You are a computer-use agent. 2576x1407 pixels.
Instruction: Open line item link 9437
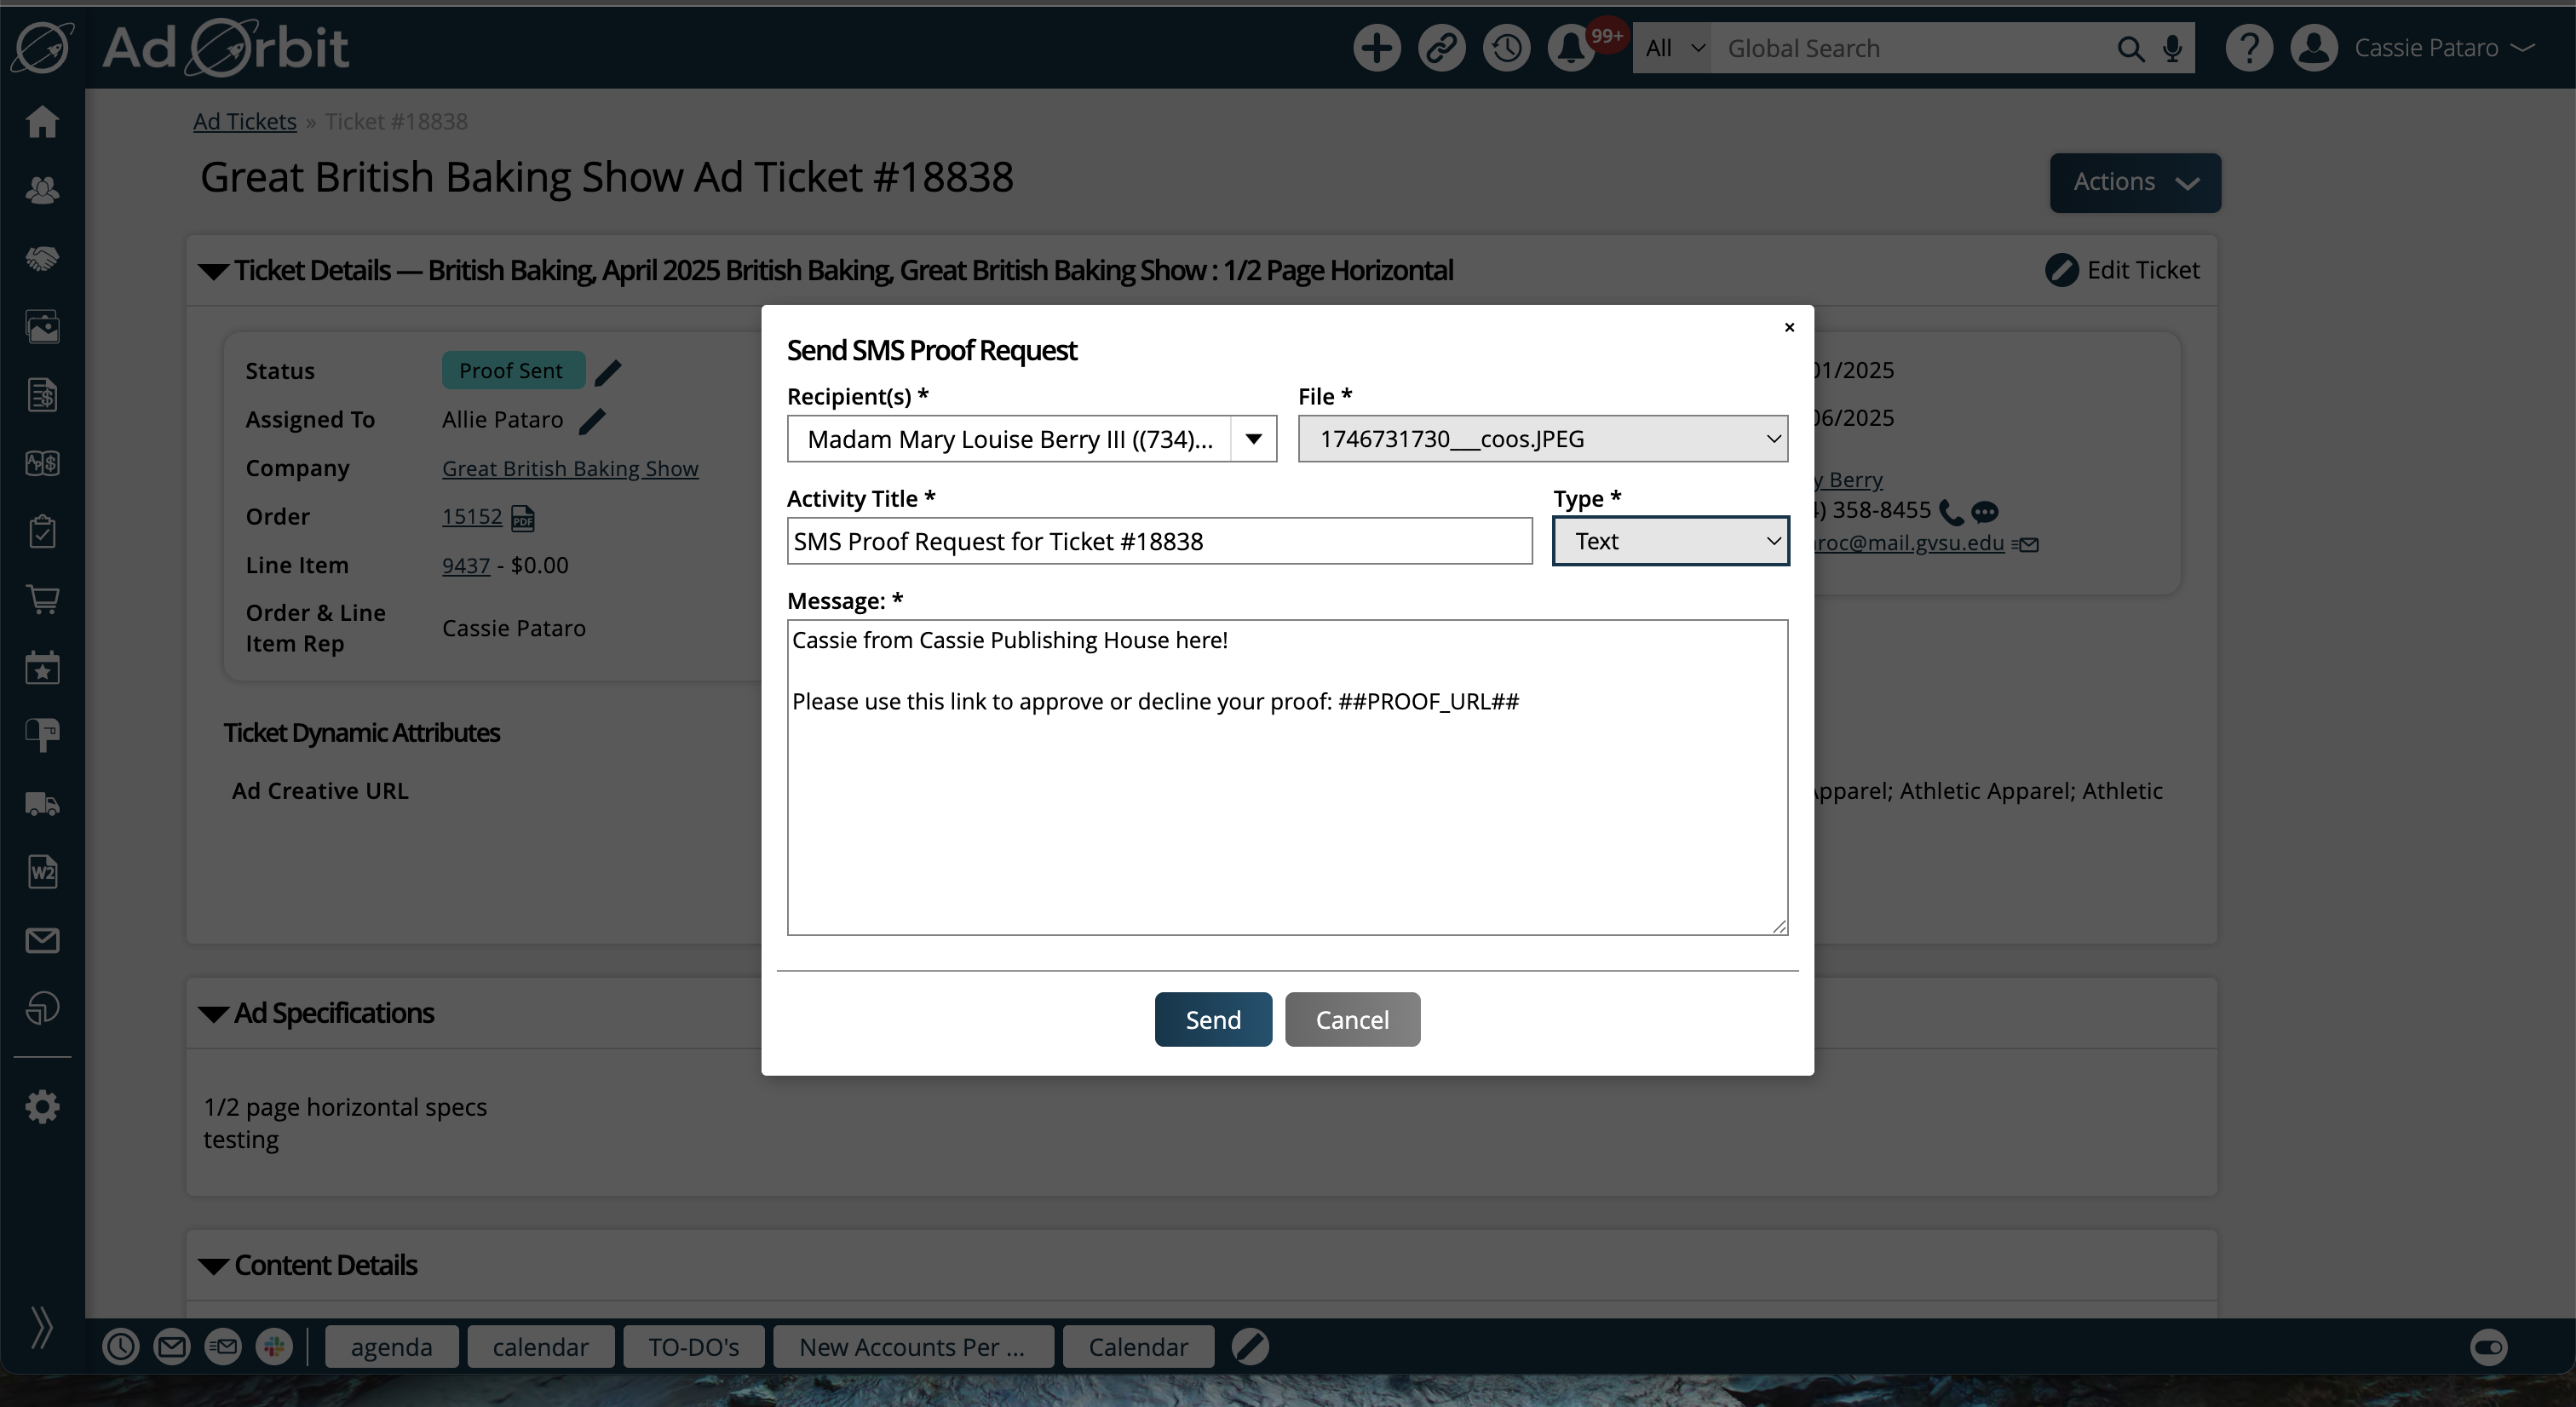(466, 565)
